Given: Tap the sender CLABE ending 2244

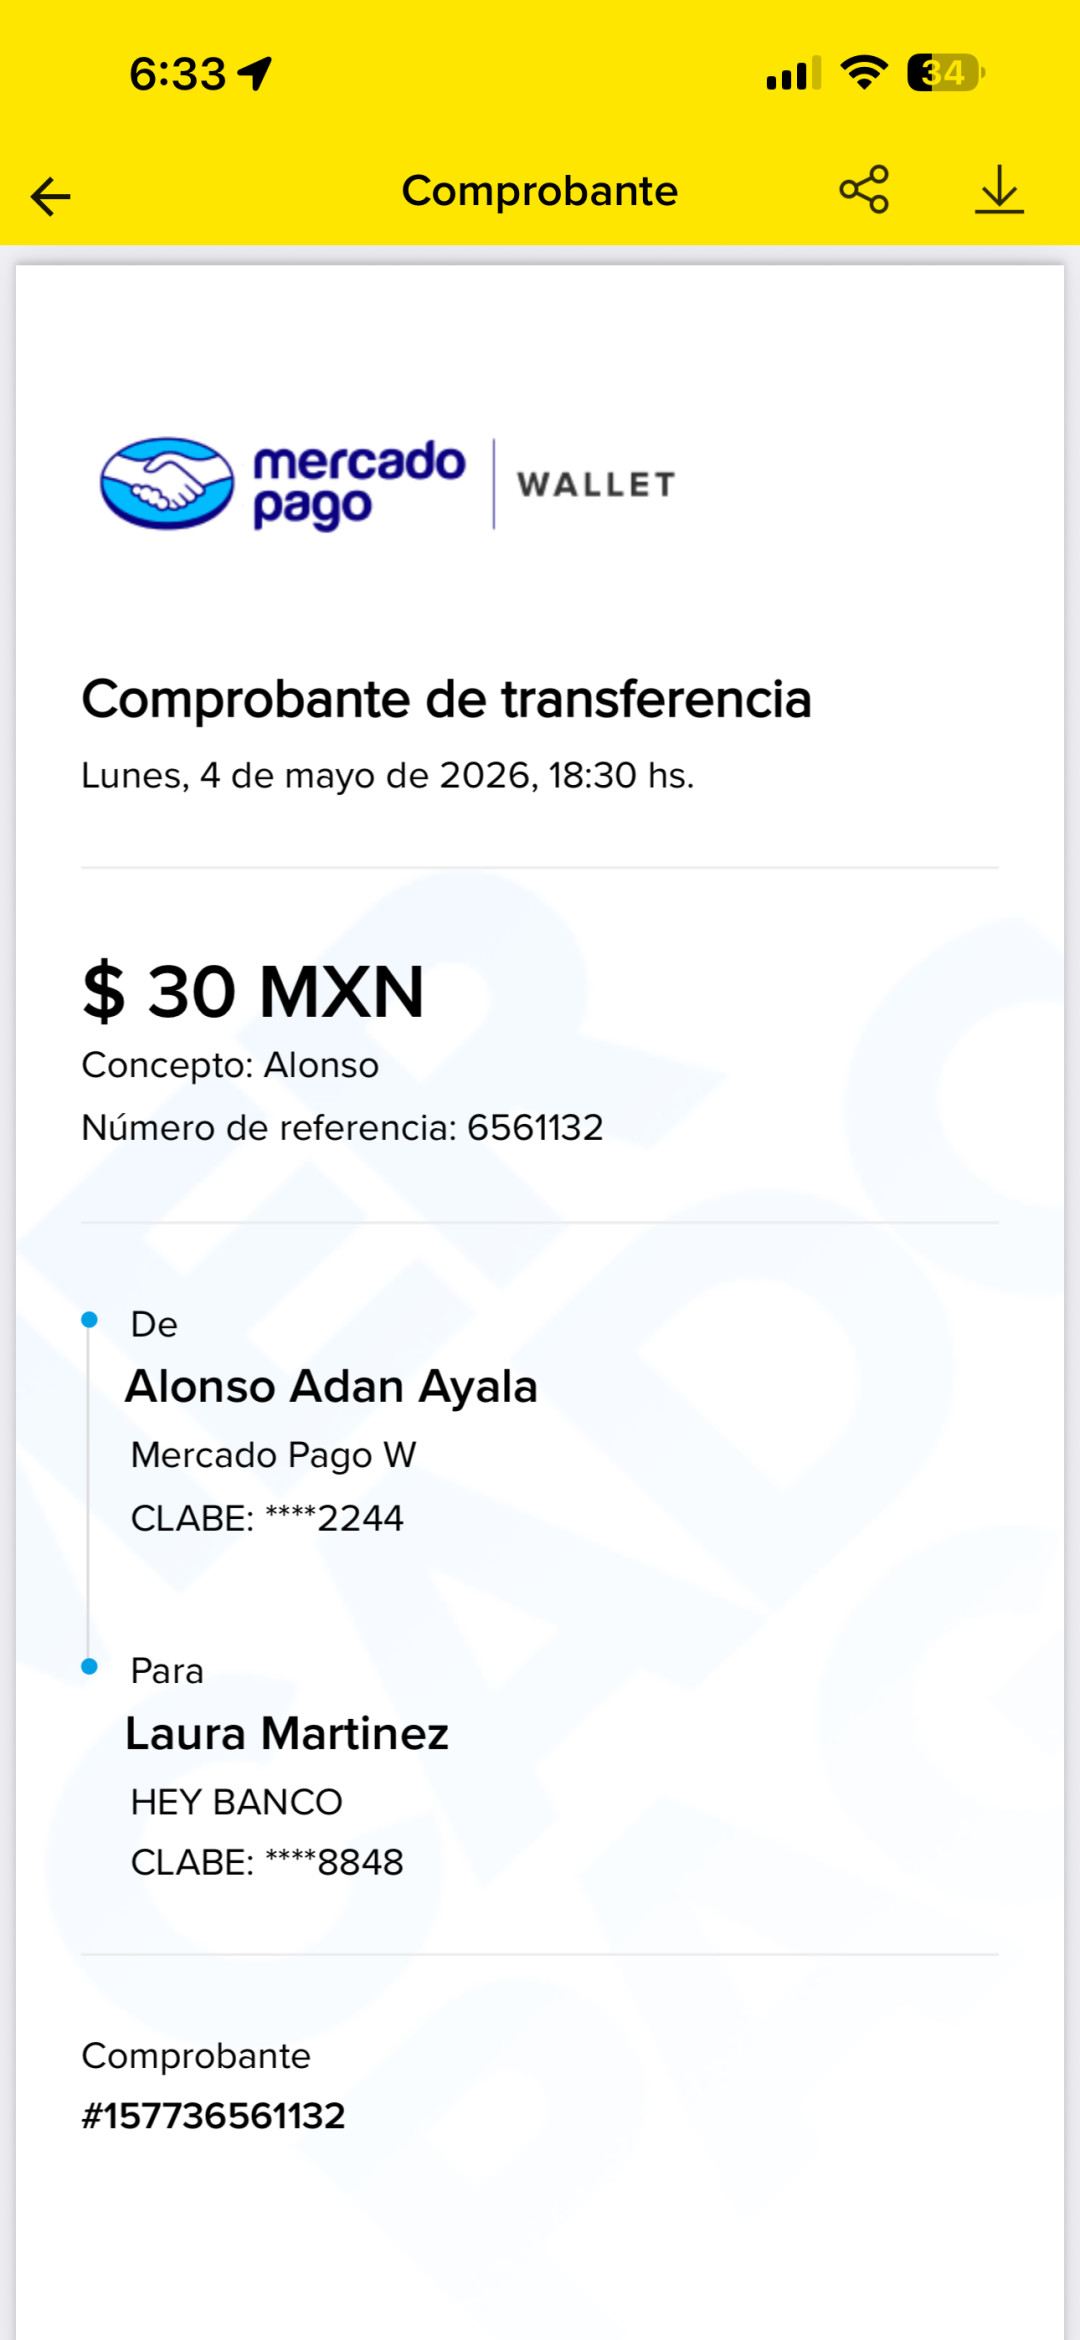Looking at the screenshot, I should pyautogui.click(x=267, y=1519).
